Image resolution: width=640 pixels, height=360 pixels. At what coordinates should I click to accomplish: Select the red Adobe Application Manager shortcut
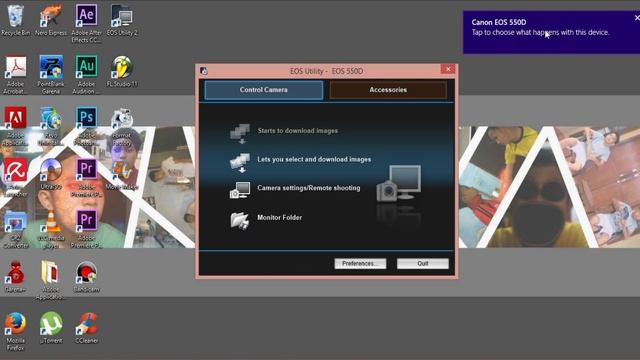coord(16,127)
